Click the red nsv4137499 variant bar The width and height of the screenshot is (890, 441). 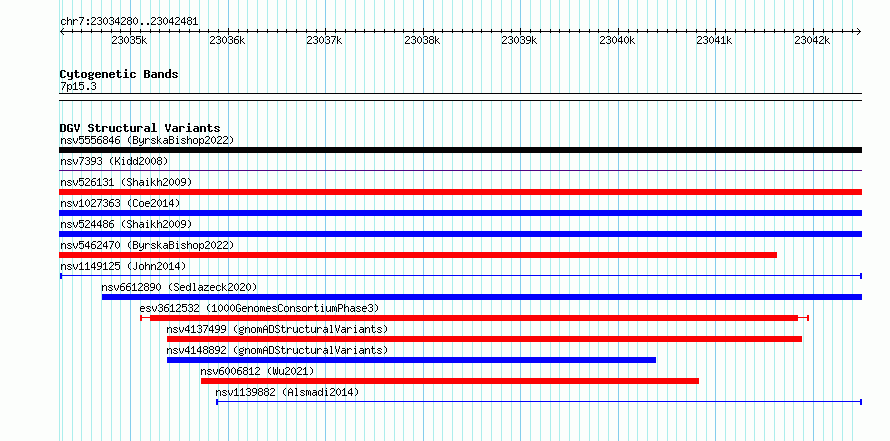click(484, 339)
